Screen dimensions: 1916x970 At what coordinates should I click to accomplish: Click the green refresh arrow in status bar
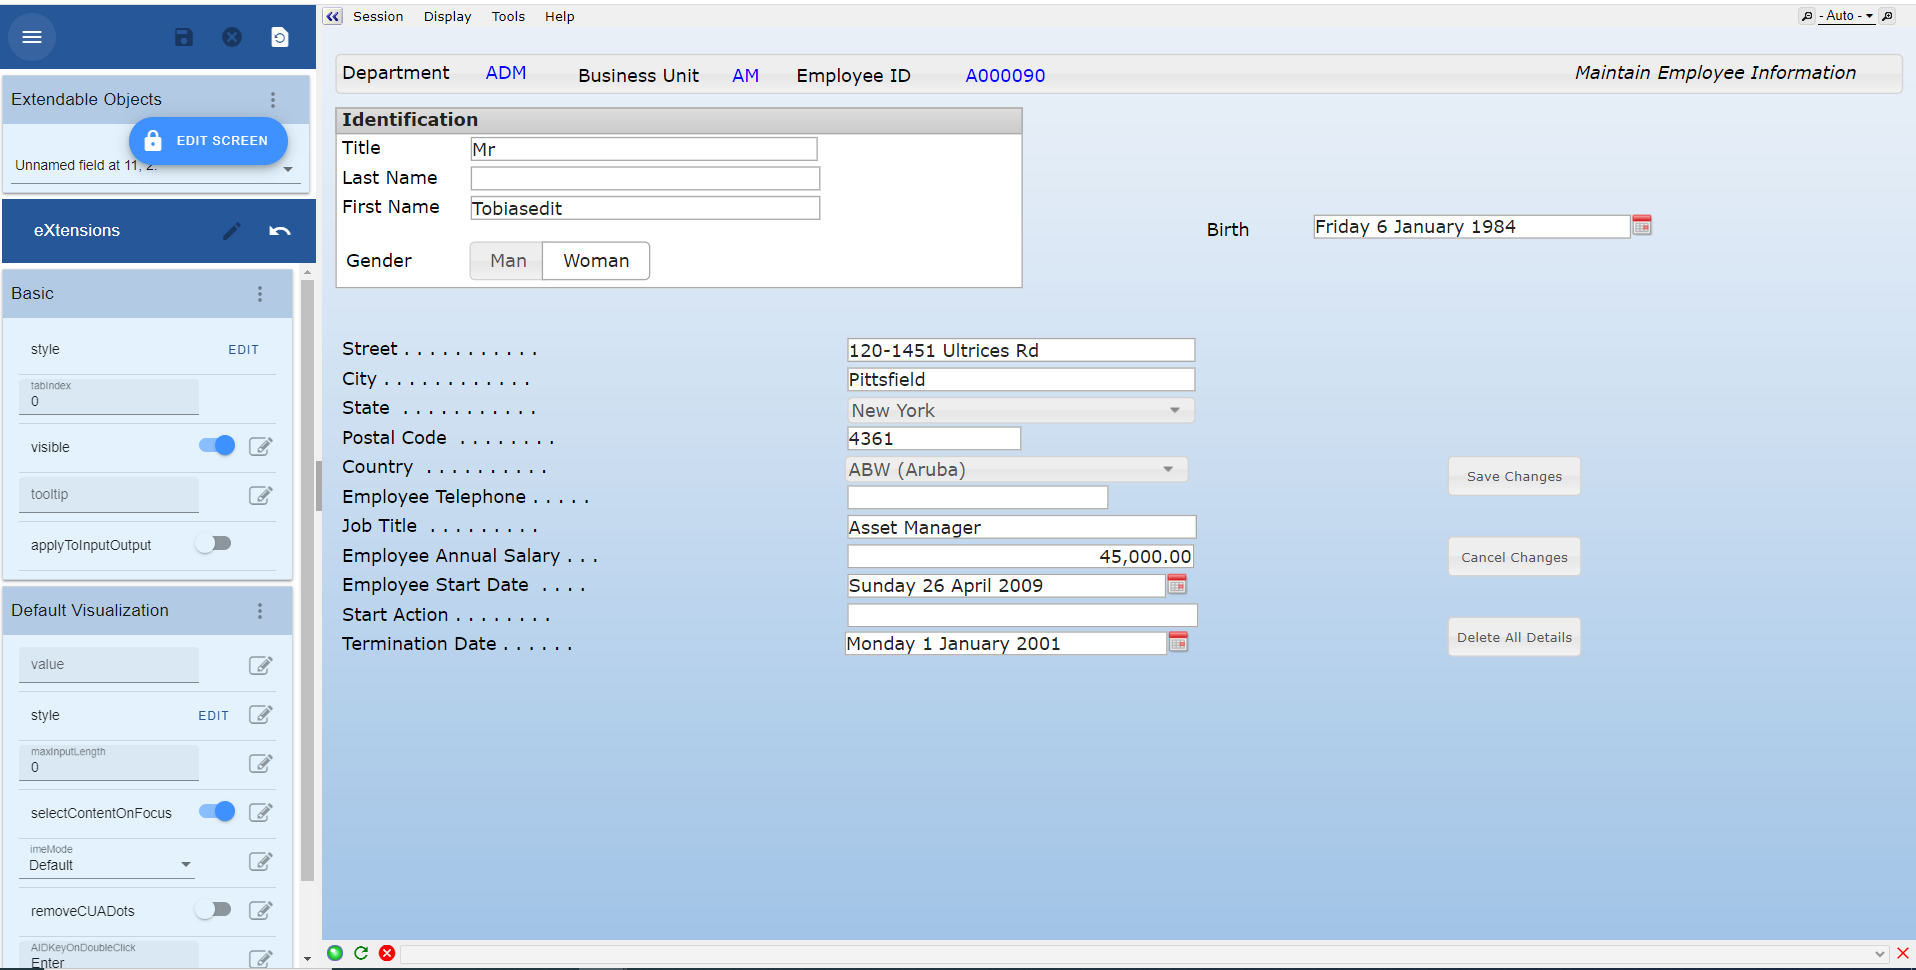point(361,953)
